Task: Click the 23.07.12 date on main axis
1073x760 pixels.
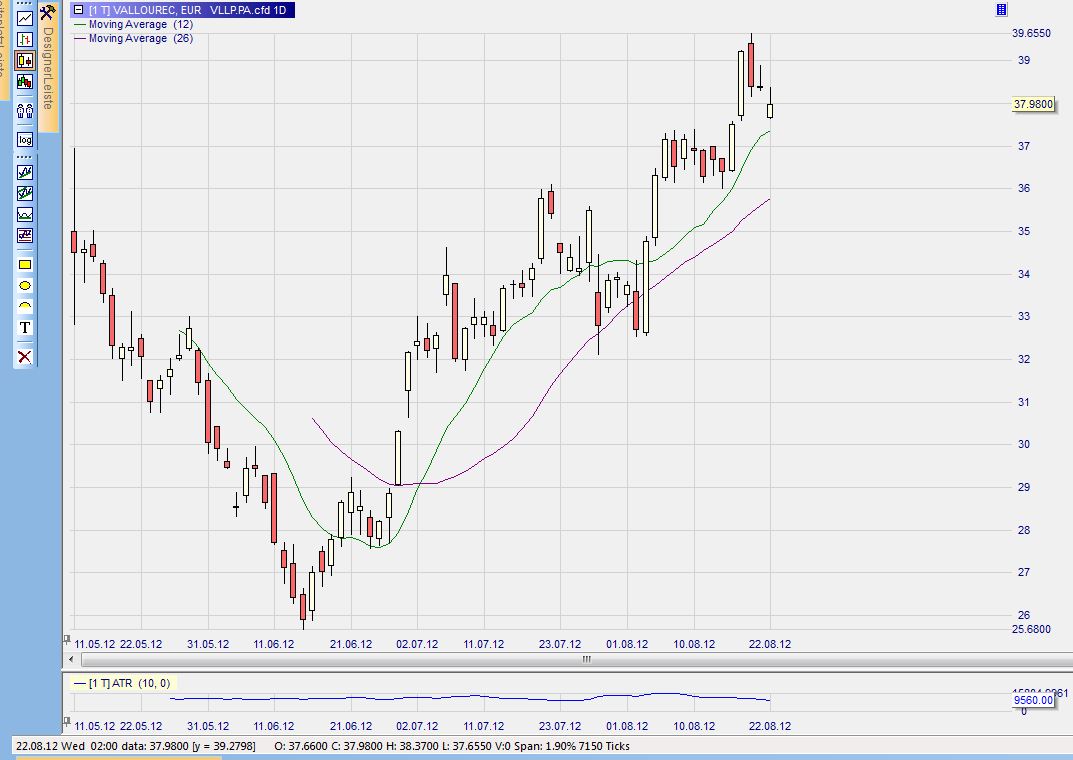Action: 560,644
